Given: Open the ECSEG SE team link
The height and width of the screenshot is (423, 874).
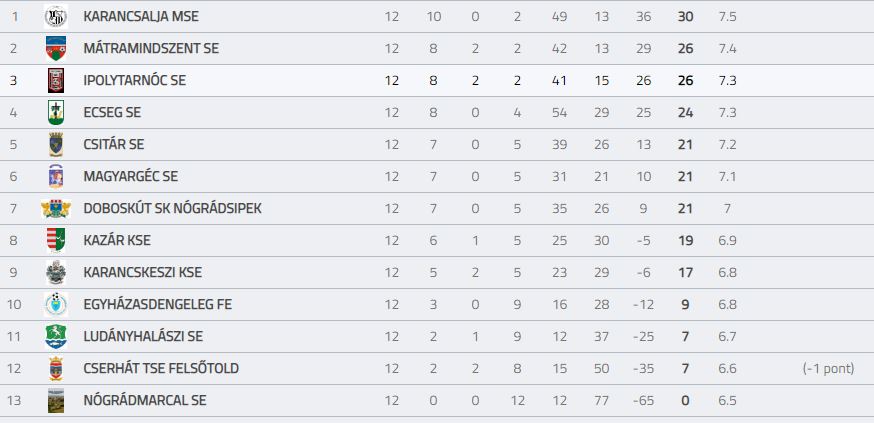Looking at the screenshot, I should (112, 113).
